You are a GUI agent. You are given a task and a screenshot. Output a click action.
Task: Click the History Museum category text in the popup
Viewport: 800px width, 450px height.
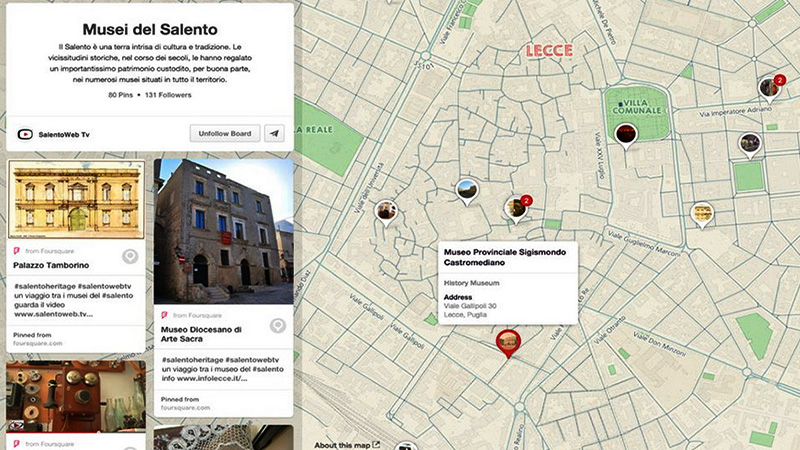point(471,283)
